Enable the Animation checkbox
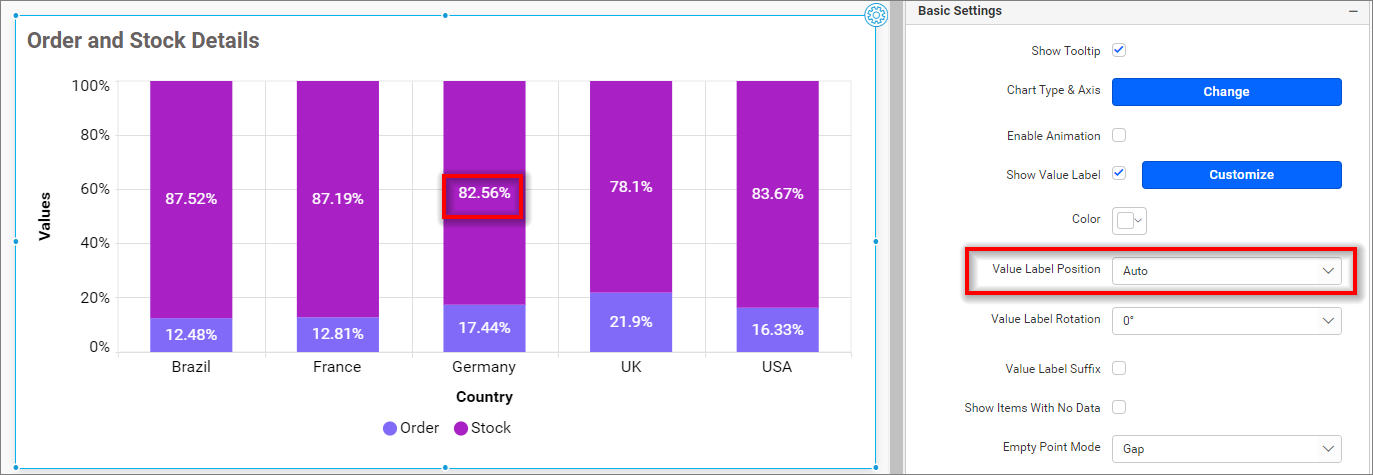Viewport: 1373px width, 475px height. click(1119, 135)
